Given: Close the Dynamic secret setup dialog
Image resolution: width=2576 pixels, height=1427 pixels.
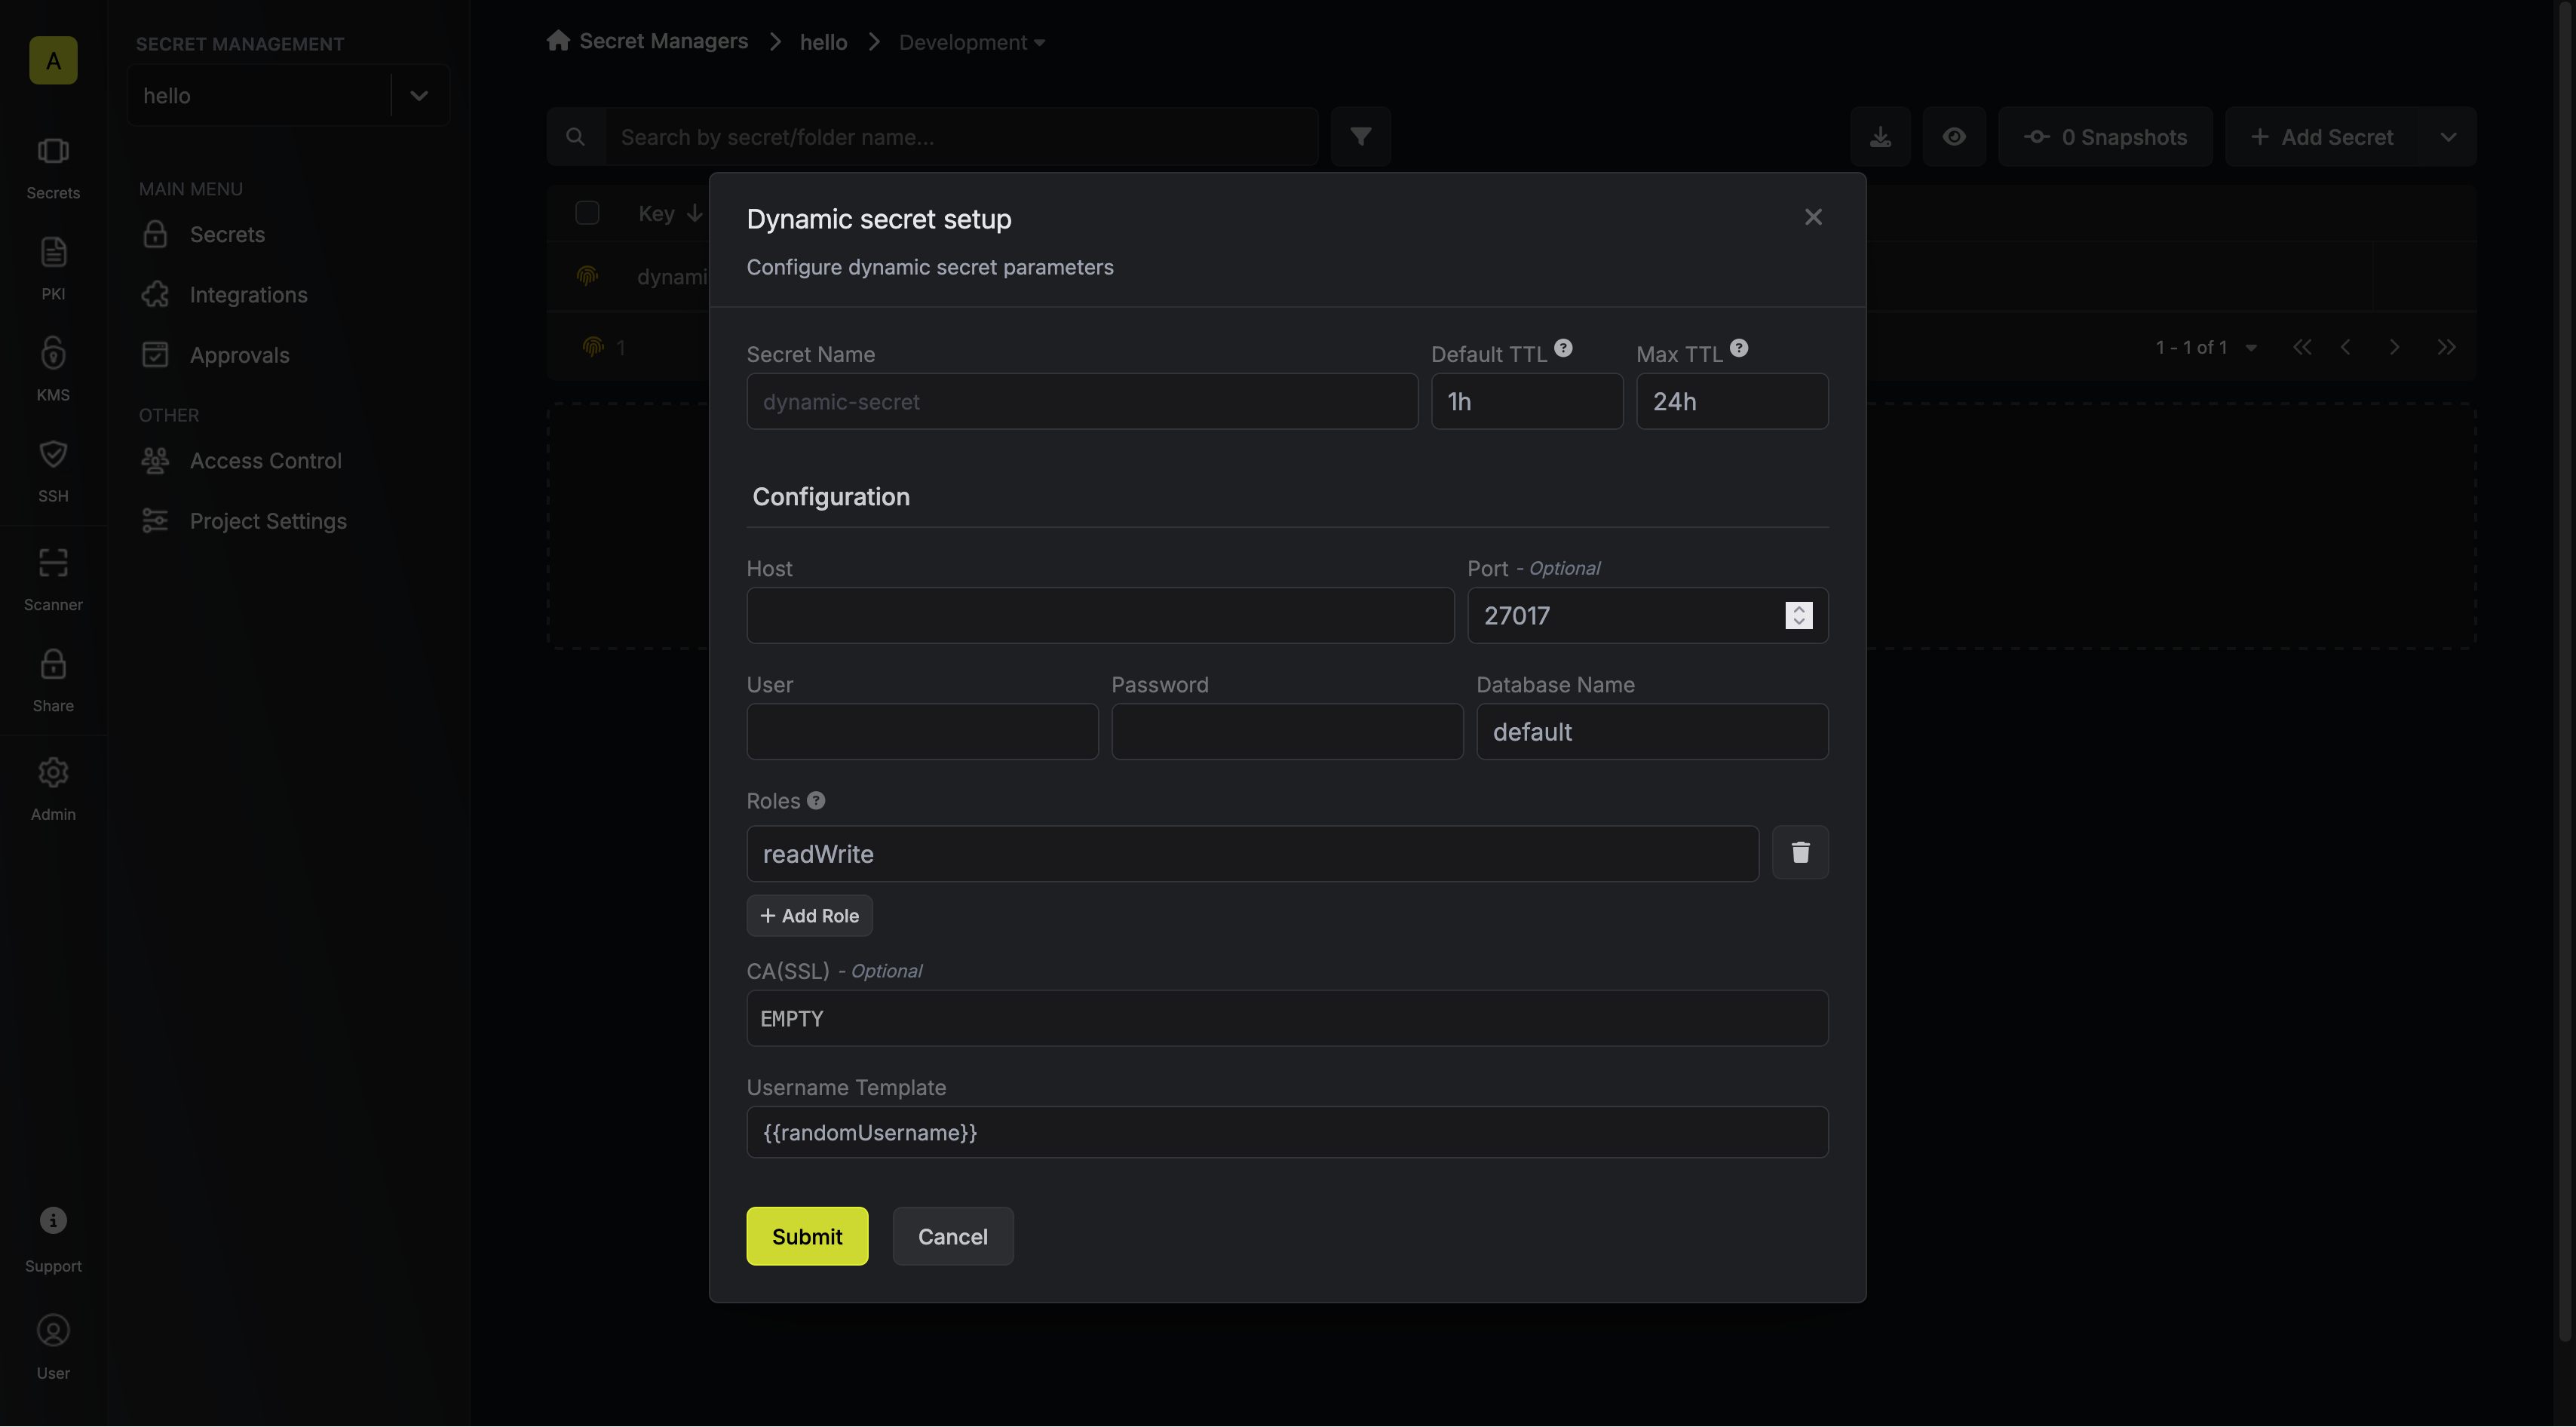Looking at the screenshot, I should 1813,217.
